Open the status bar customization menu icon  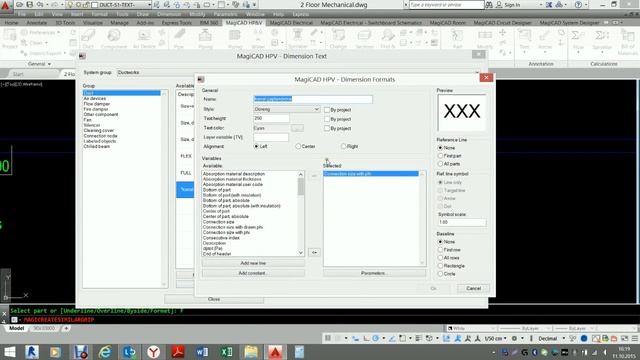tap(635, 338)
